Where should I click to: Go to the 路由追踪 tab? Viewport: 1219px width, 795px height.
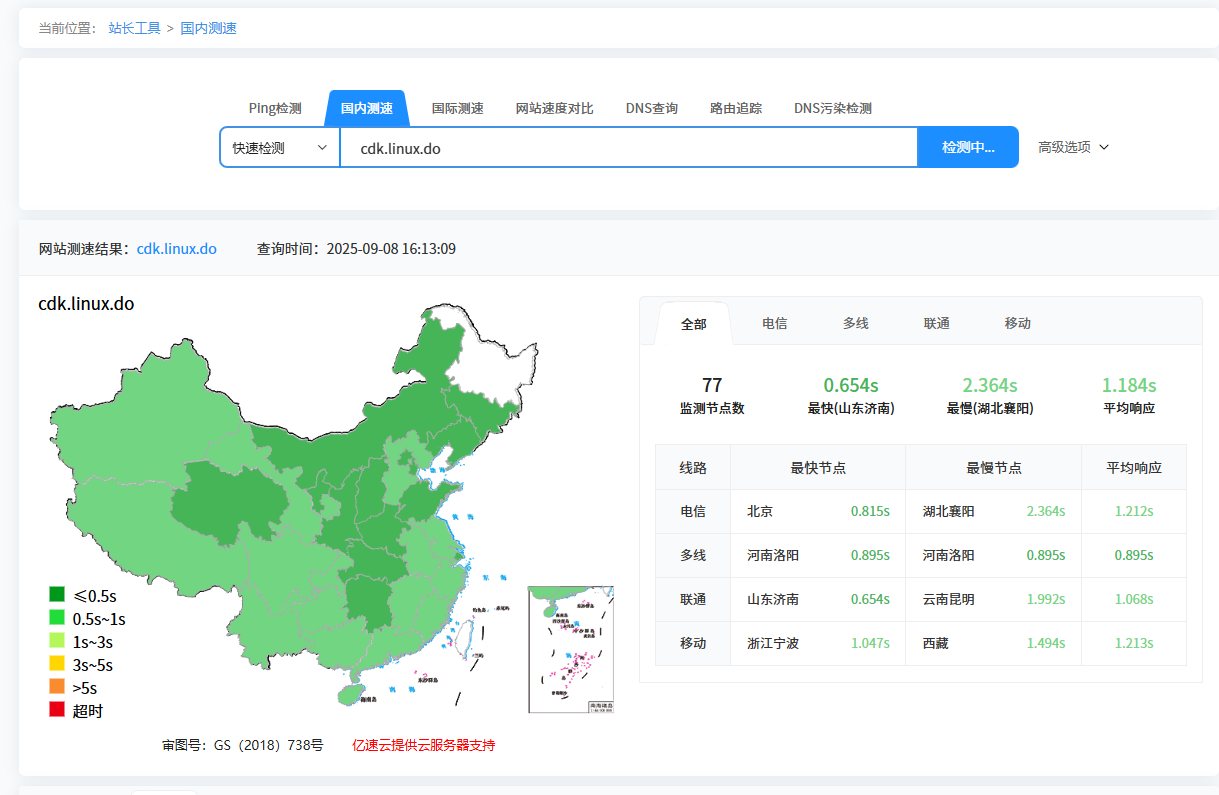[x=736, y=108]
